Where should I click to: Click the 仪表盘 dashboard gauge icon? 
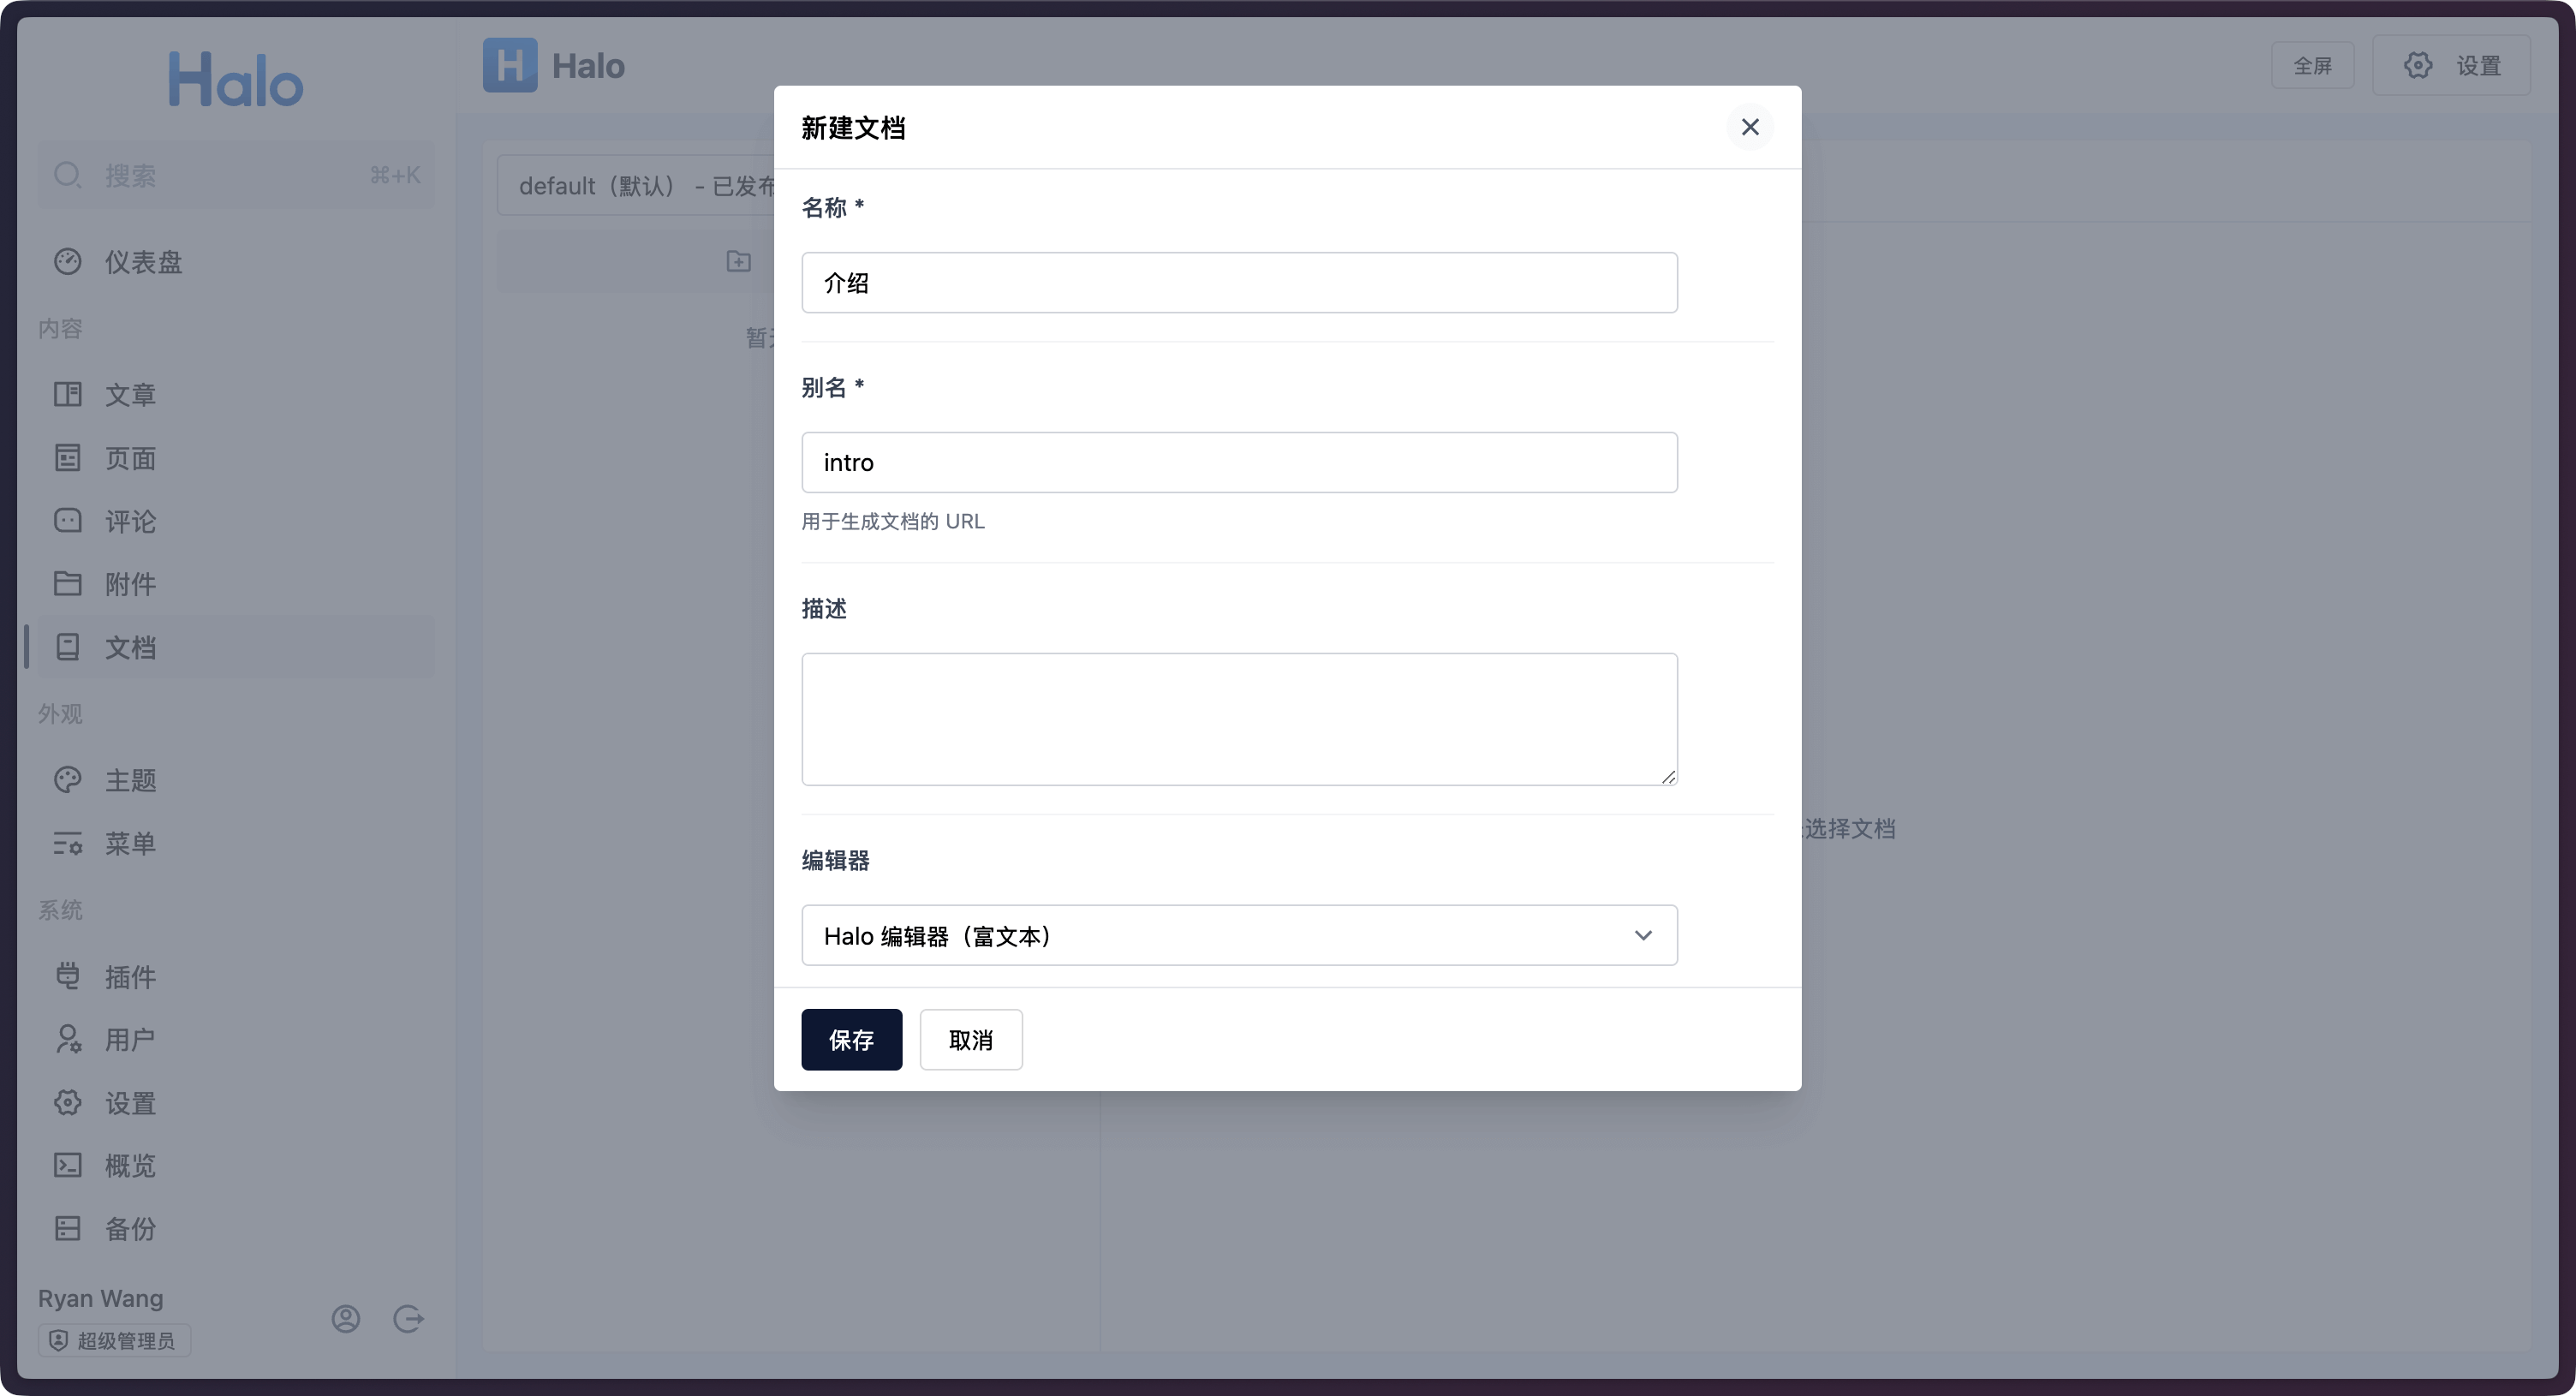(68, 262)
